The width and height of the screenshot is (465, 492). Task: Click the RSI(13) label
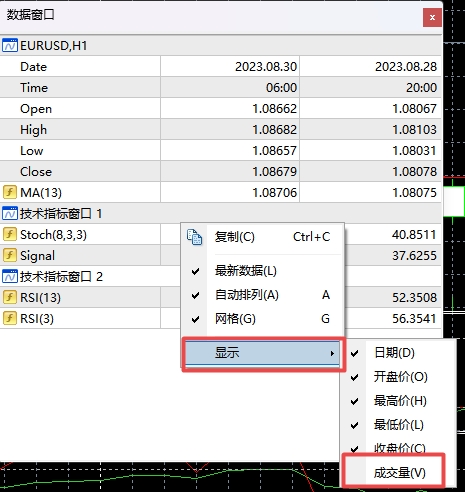coord(40,298)
